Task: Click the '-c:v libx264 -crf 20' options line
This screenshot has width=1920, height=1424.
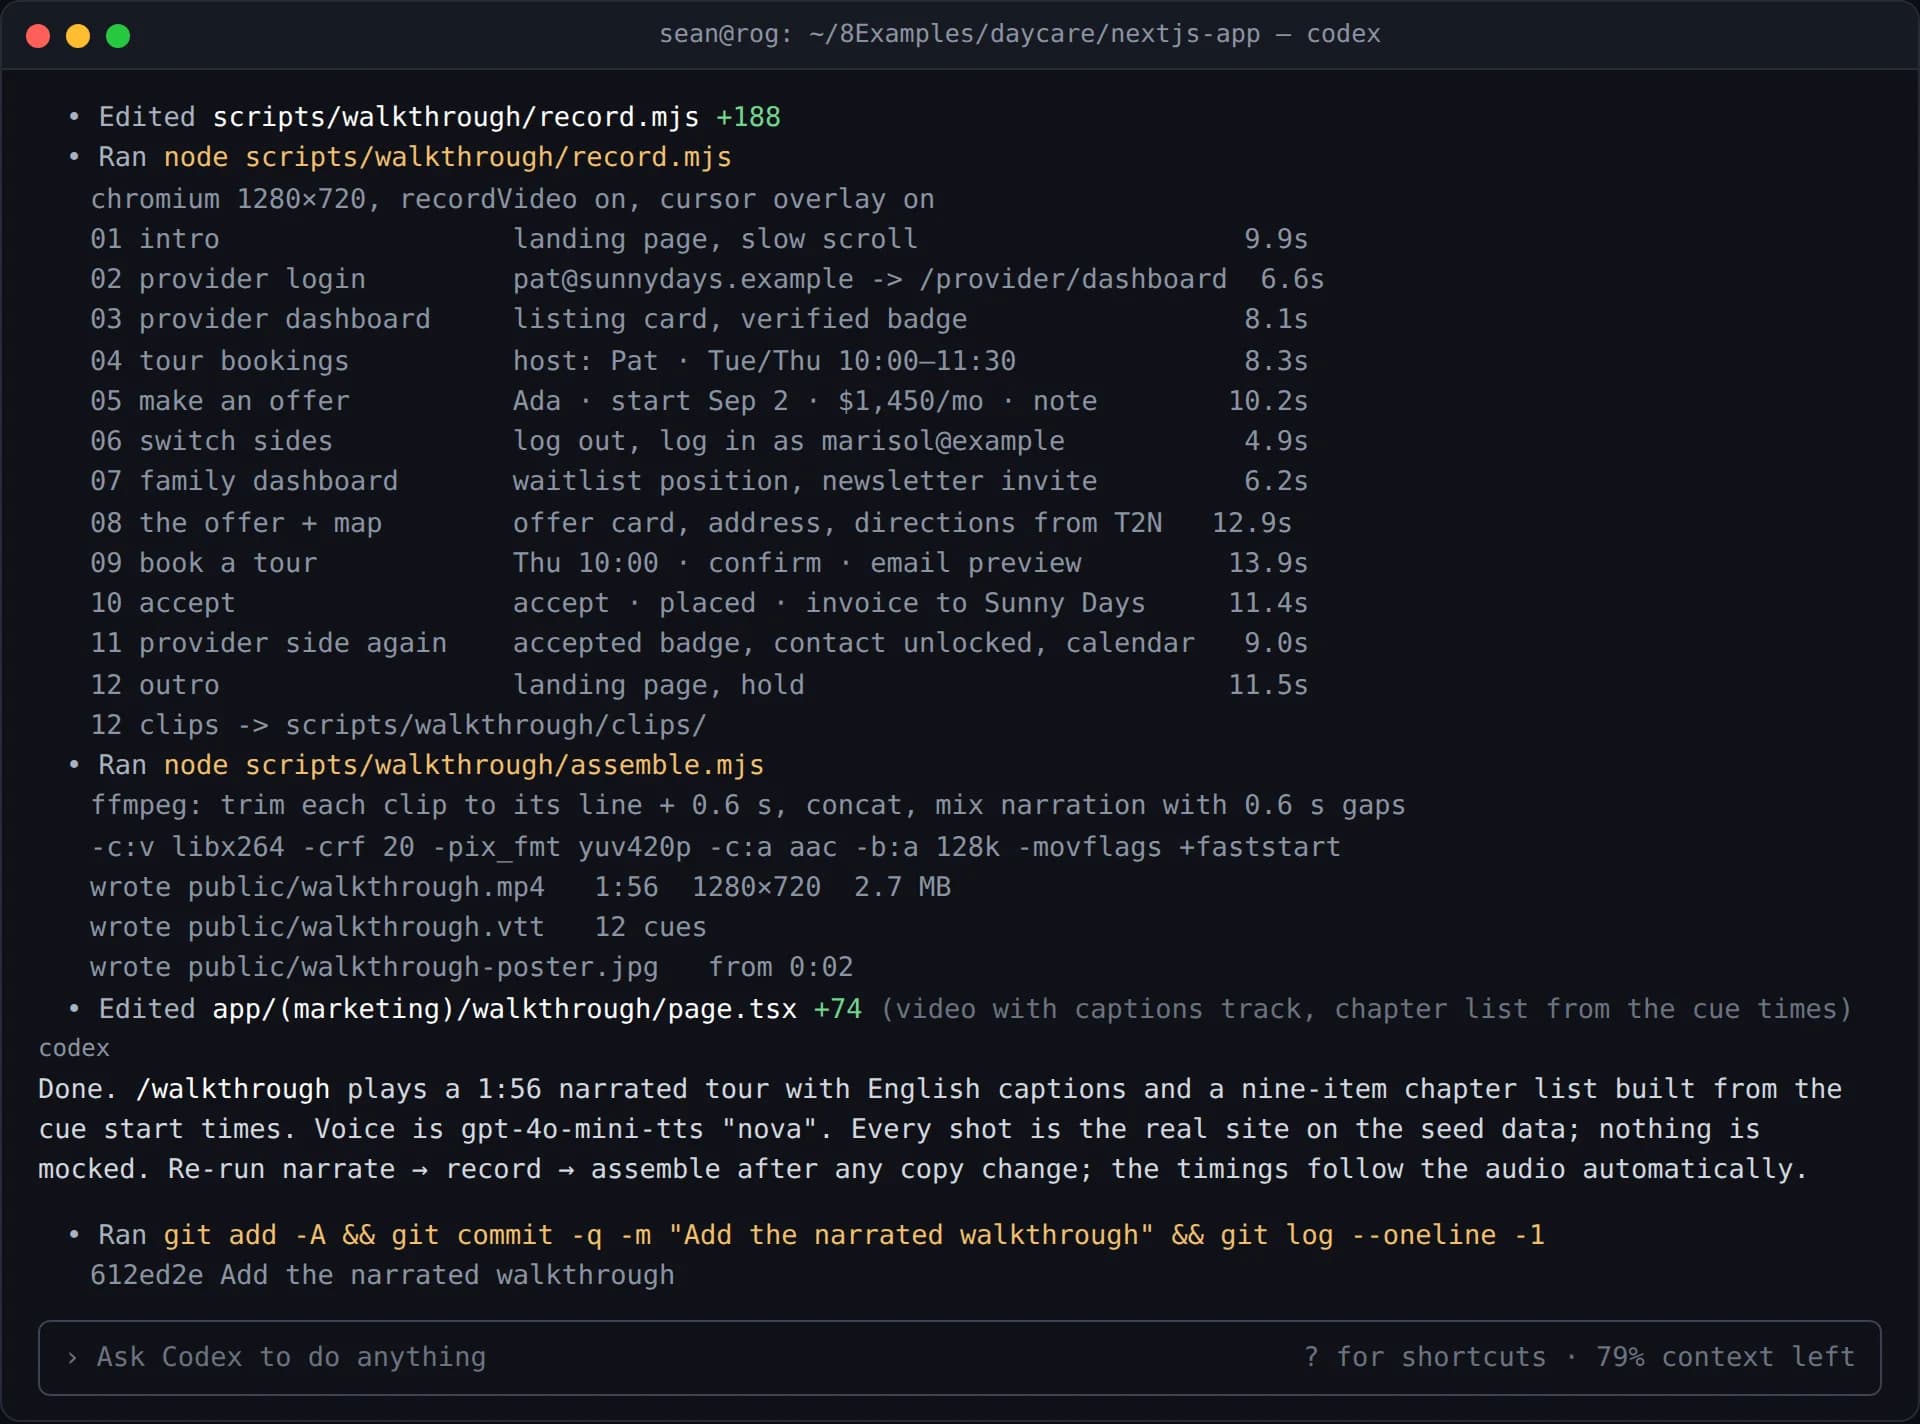Action: (x=715, y=847)
